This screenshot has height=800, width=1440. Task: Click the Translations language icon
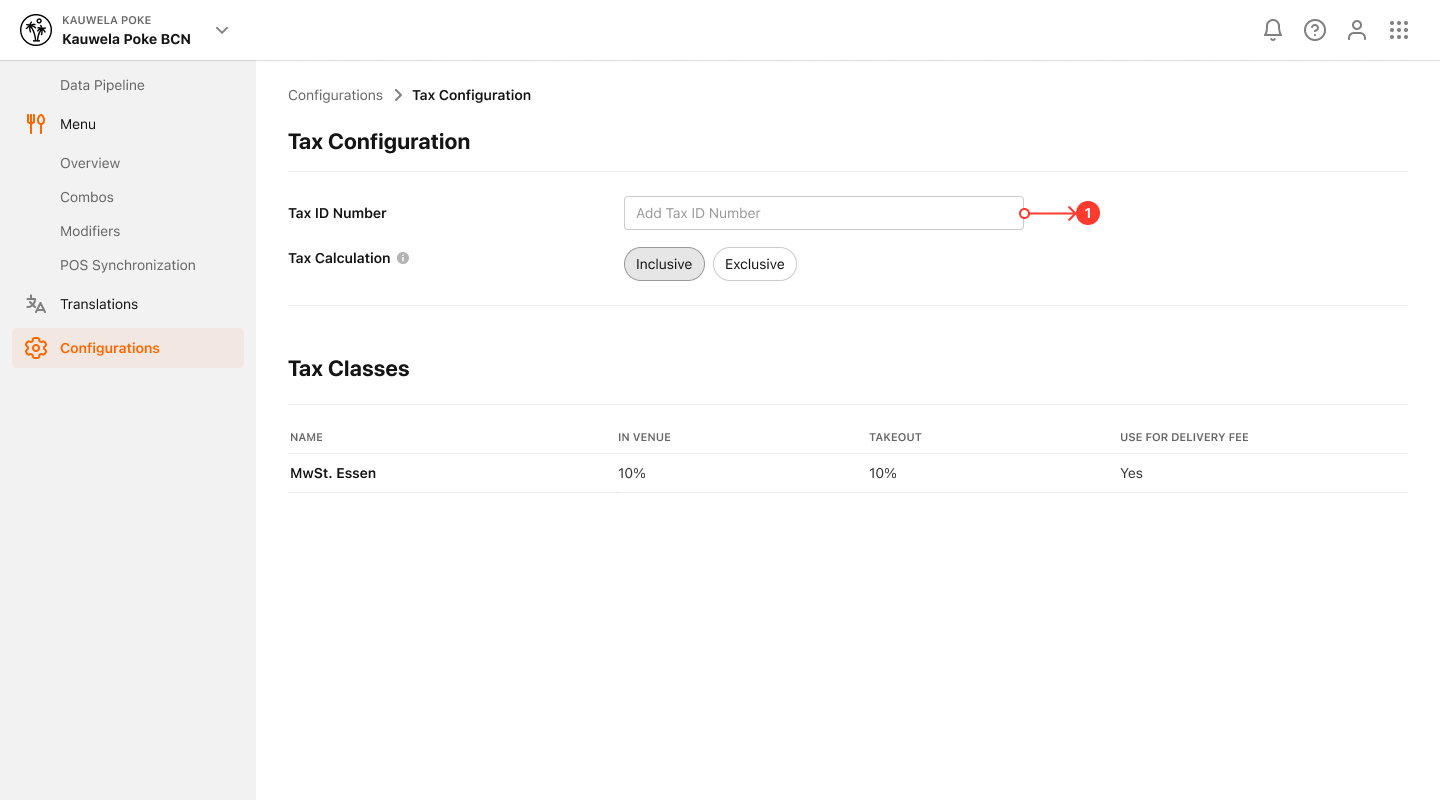(x=36, y=304)
